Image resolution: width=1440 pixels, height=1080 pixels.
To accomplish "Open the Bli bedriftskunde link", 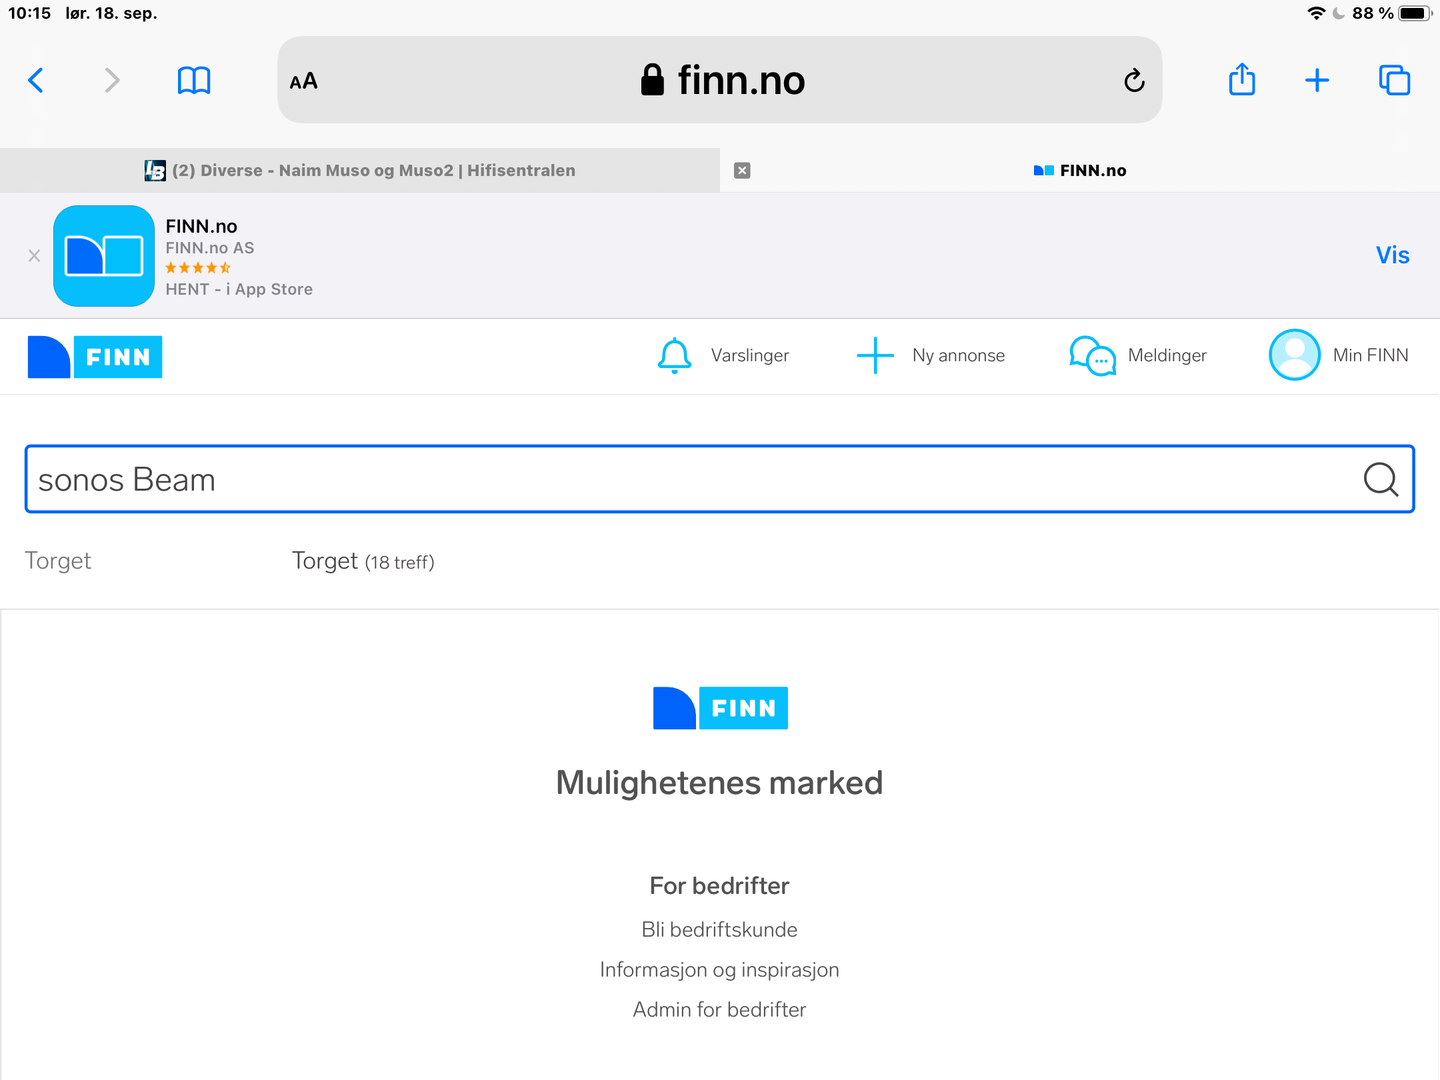I will (x=720, y=930).
